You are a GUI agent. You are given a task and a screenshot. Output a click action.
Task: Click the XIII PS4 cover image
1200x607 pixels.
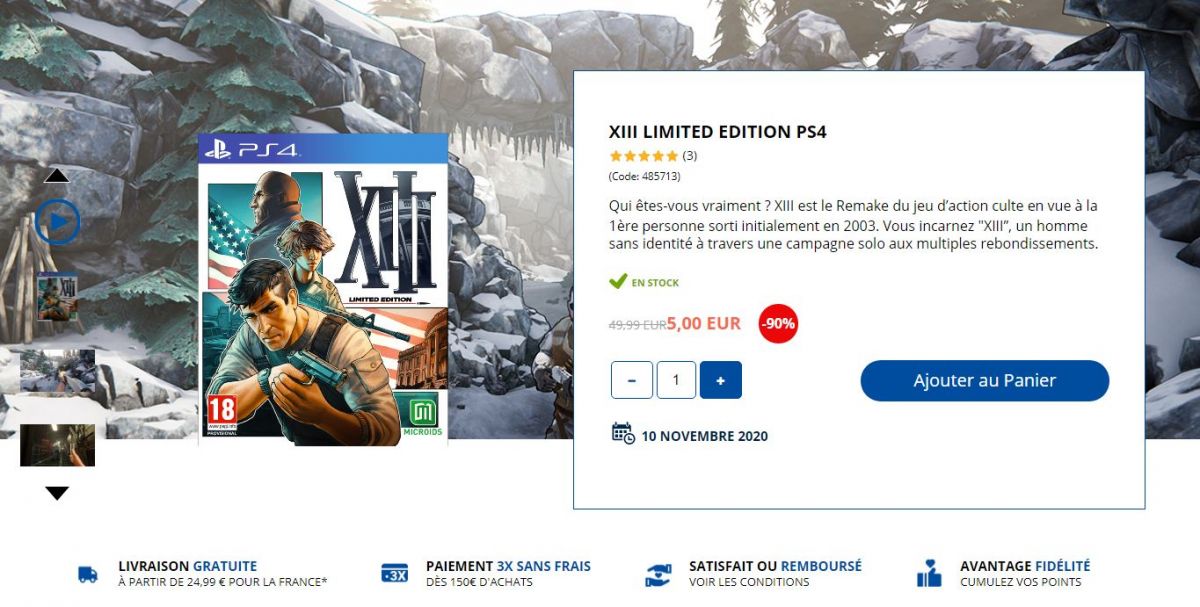click(322, 290)
